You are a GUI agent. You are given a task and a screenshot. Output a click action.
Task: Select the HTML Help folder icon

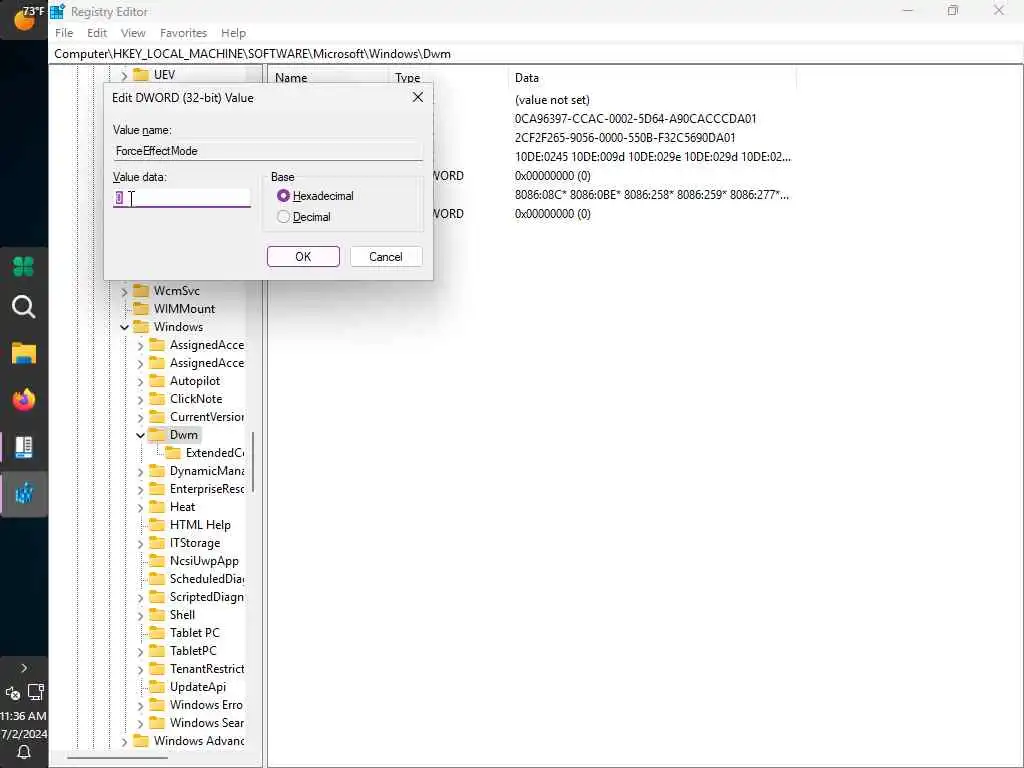(157, 524)
